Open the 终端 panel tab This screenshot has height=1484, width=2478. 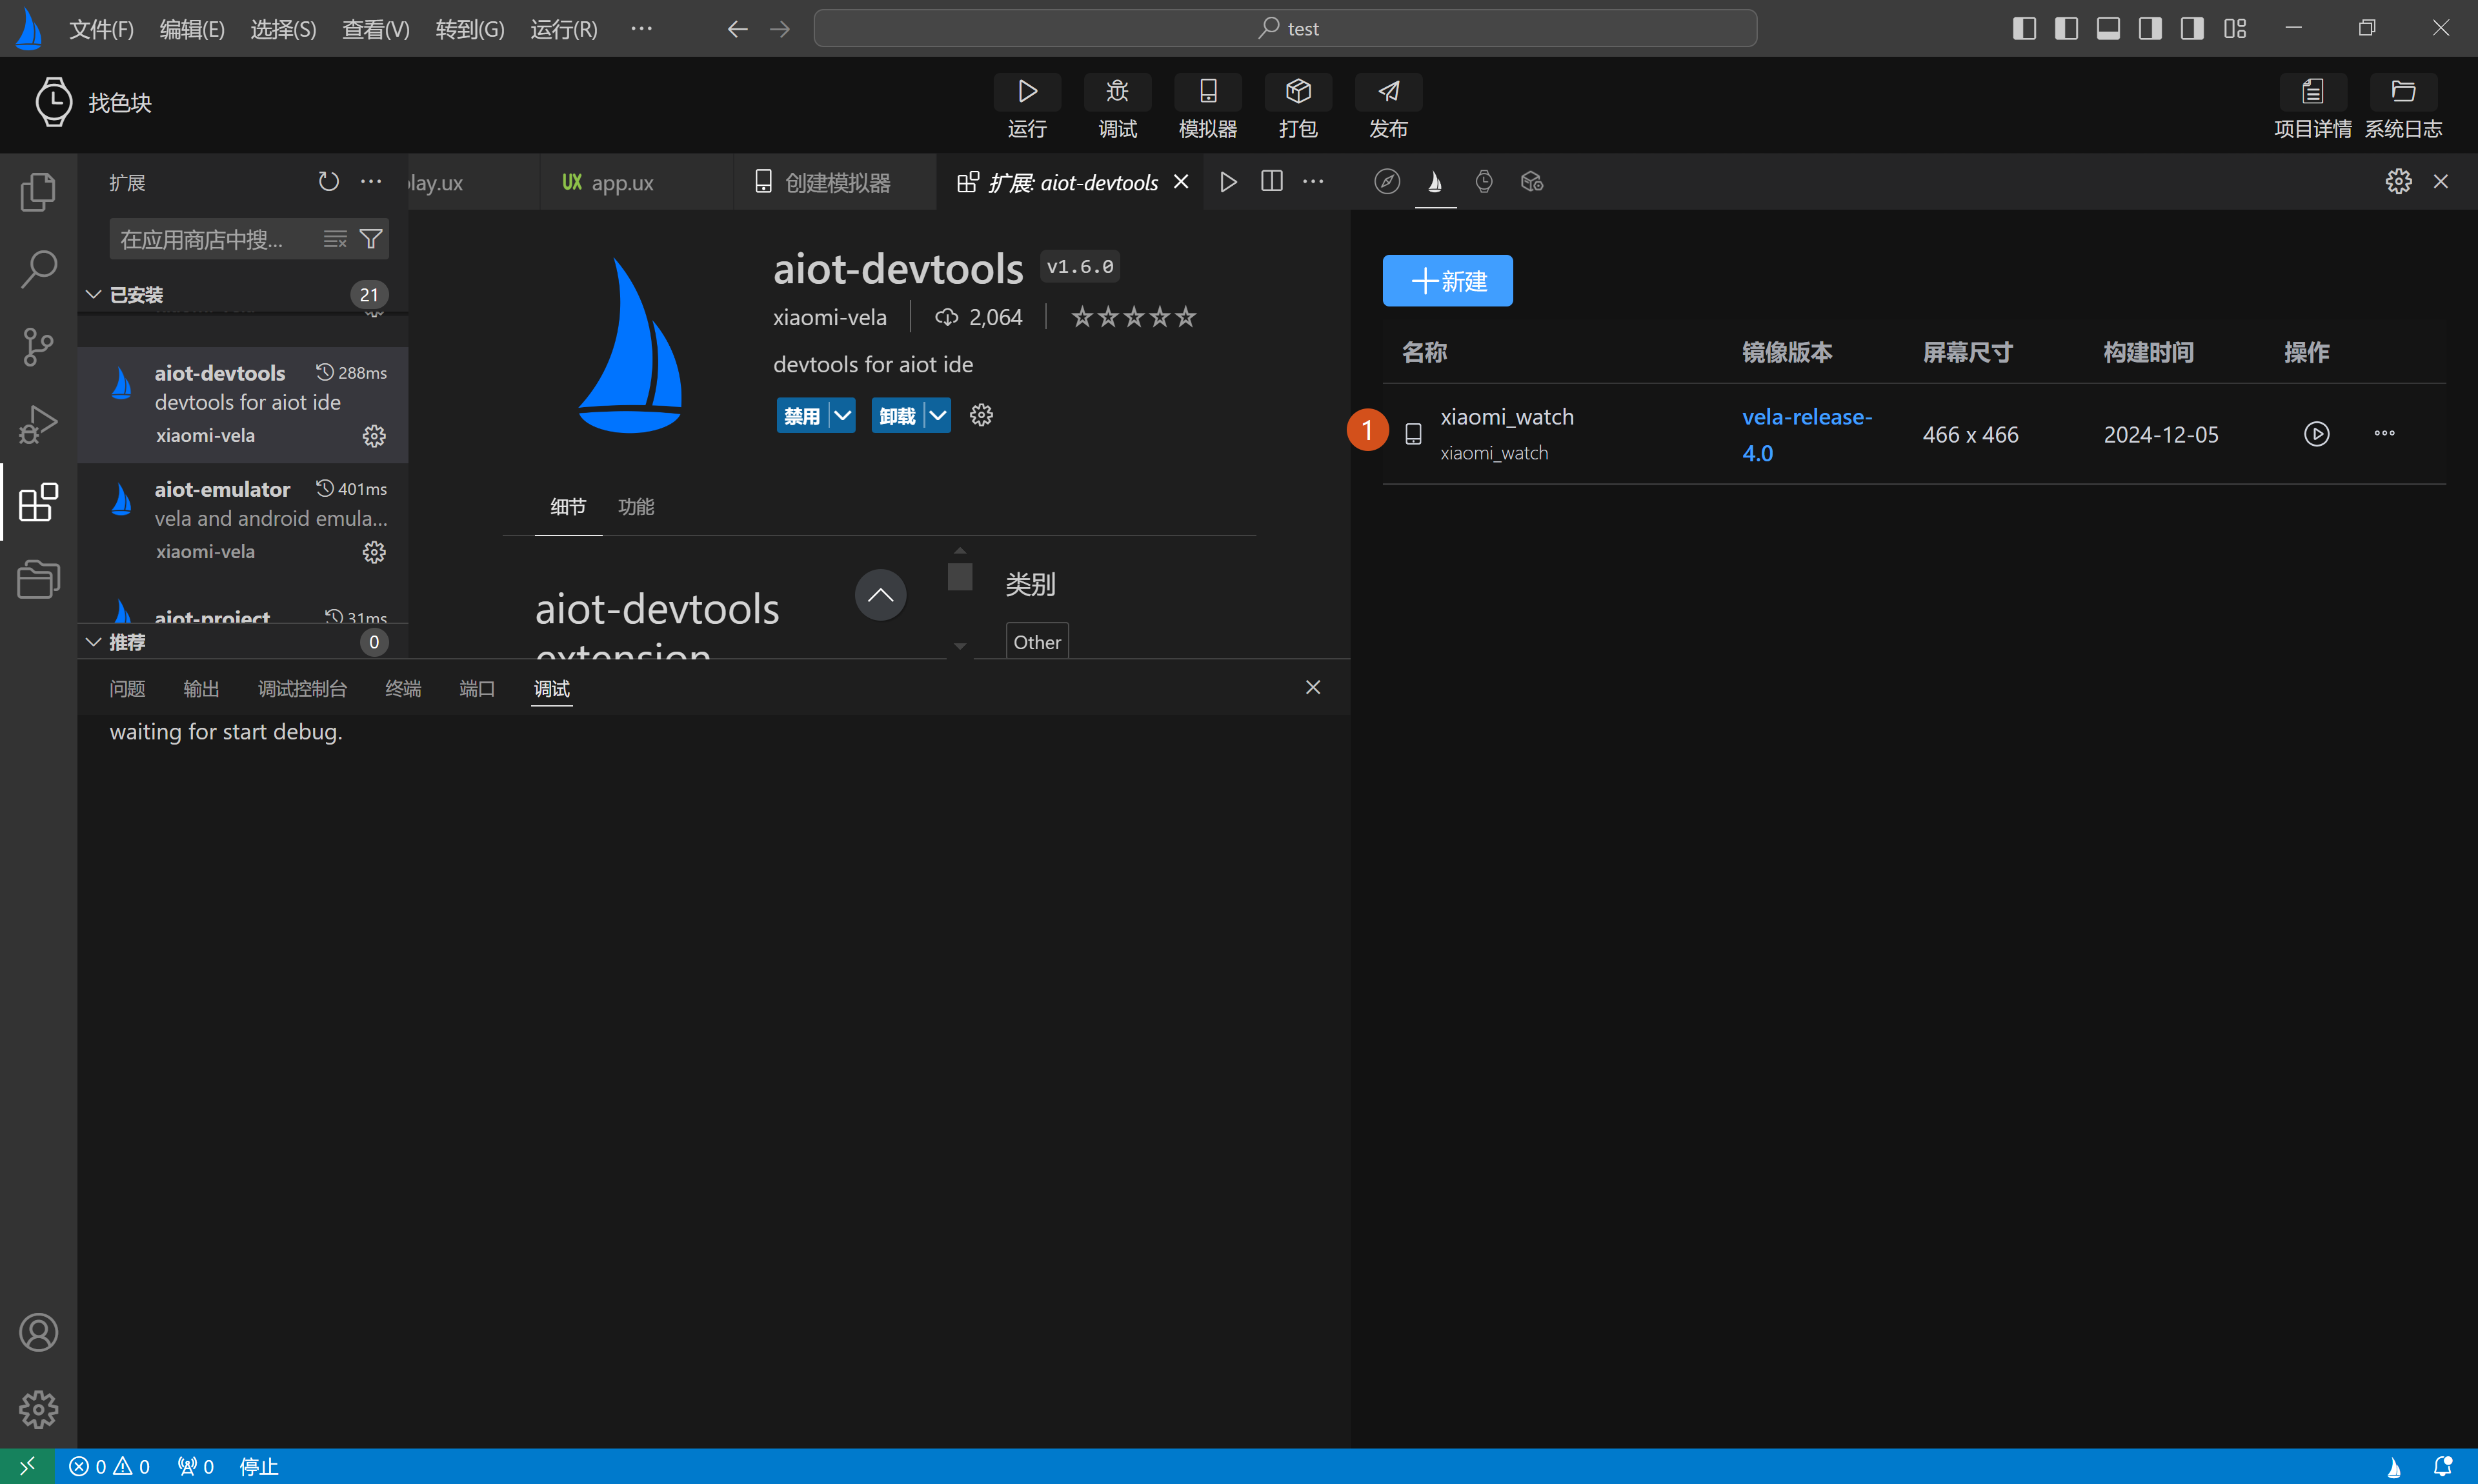coord(403,689)
